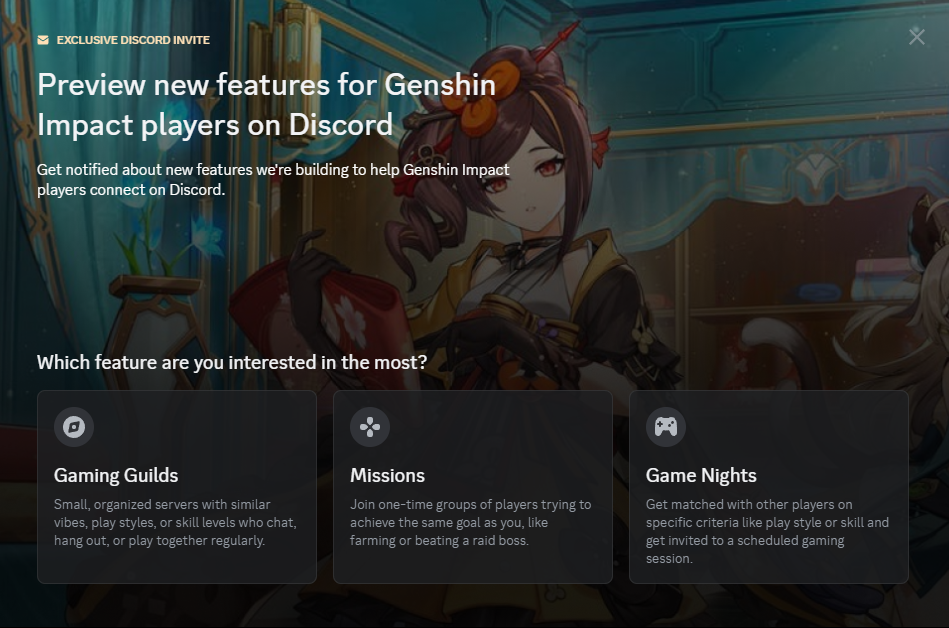Screen dimensions: 949x628
Task: Click the game controller icon on Game Nights
Action: [x=666, y=427]
